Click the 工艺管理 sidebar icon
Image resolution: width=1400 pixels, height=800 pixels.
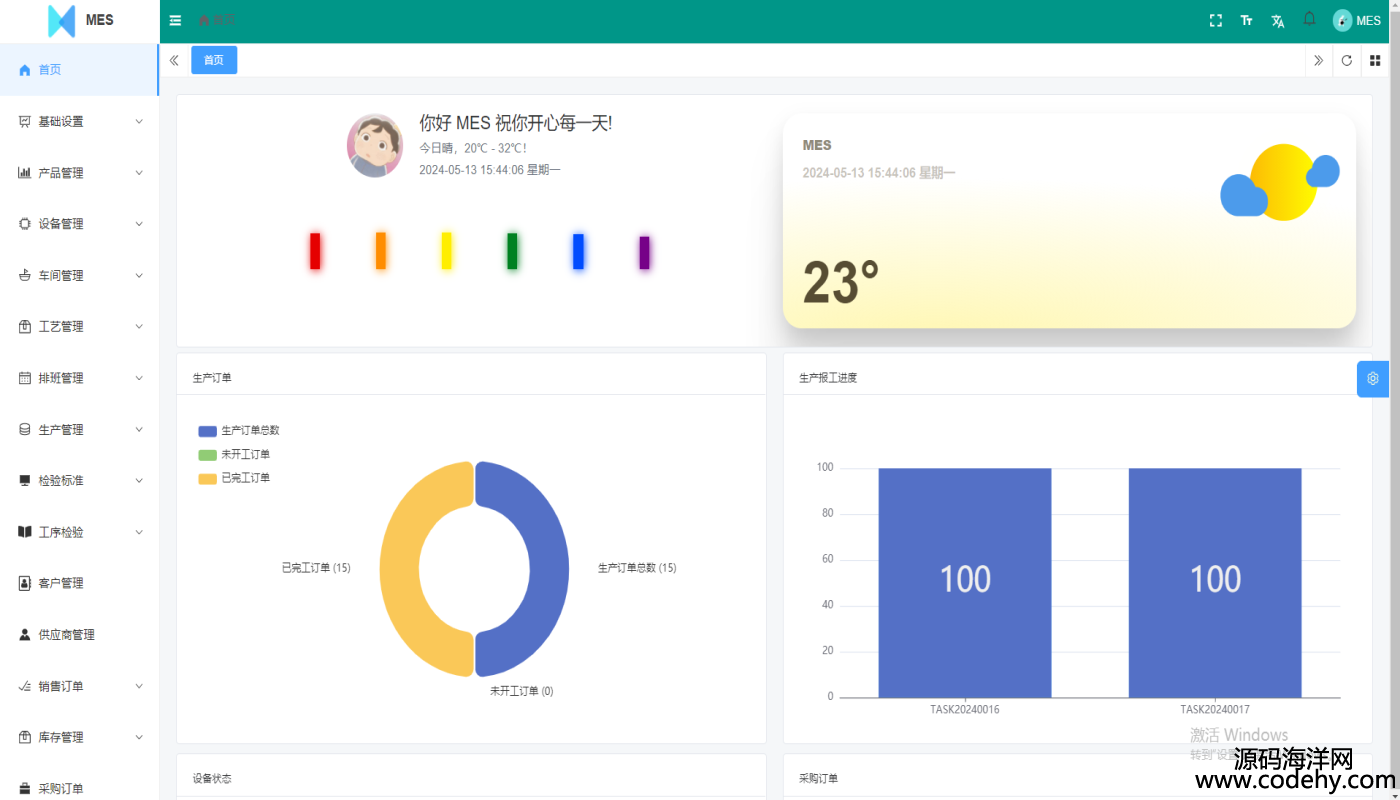(x=25, y=327)
